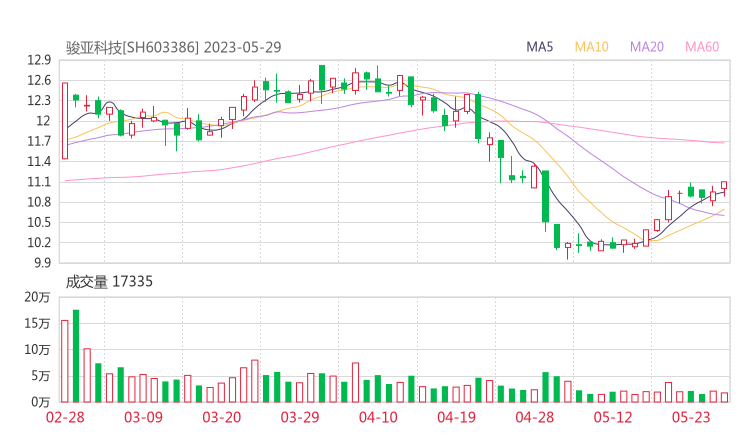Image resolution: width=740 pixels, height=440 pixels.
Task: Click the 03-20 date axis label
Action: click(x=222, y=417)
